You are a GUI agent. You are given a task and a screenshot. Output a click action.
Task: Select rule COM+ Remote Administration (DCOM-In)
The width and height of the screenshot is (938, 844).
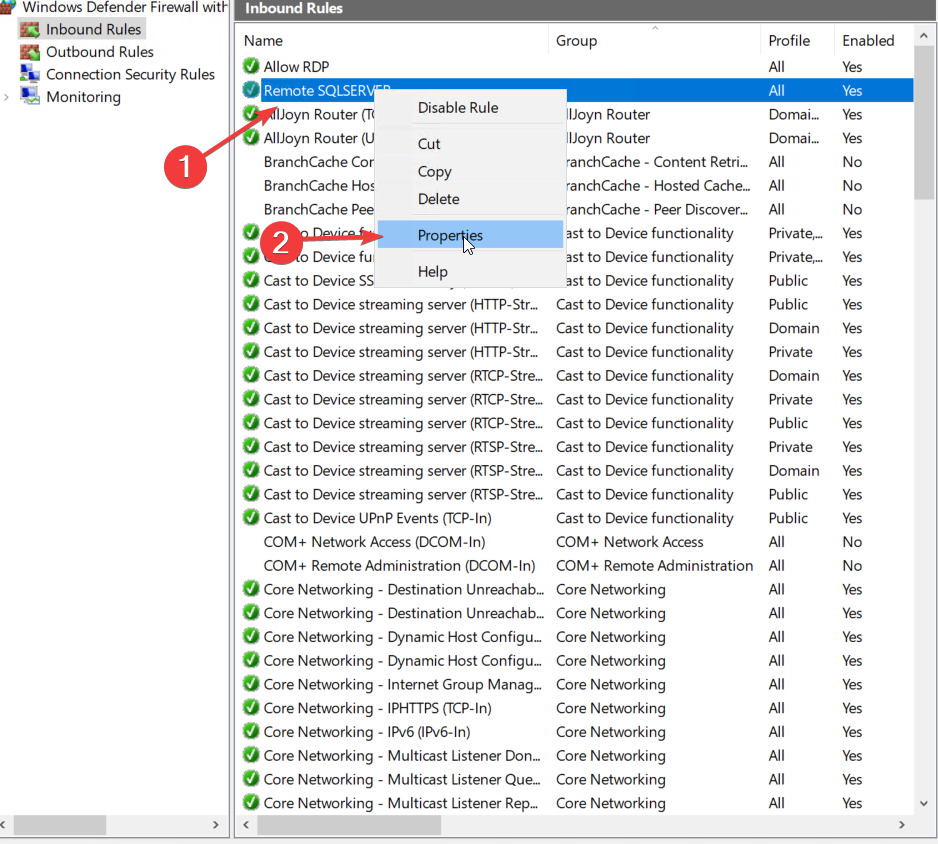click(400, 566)
